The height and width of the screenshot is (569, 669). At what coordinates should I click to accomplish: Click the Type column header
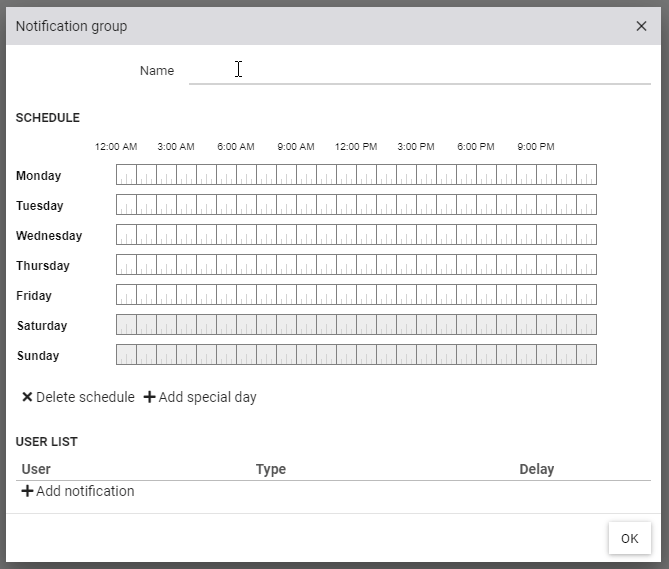pos(271,469)
